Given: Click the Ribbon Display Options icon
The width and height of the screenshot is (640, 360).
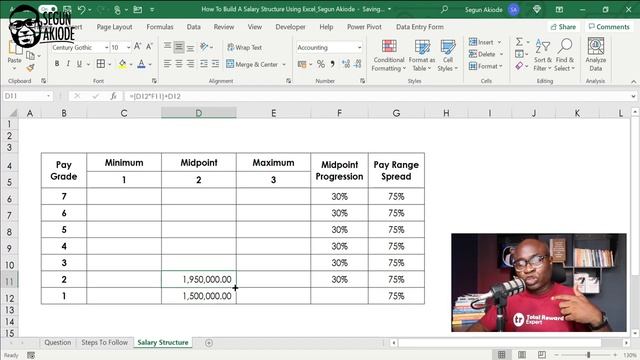Looking at the screenshot, I should 559,9.
